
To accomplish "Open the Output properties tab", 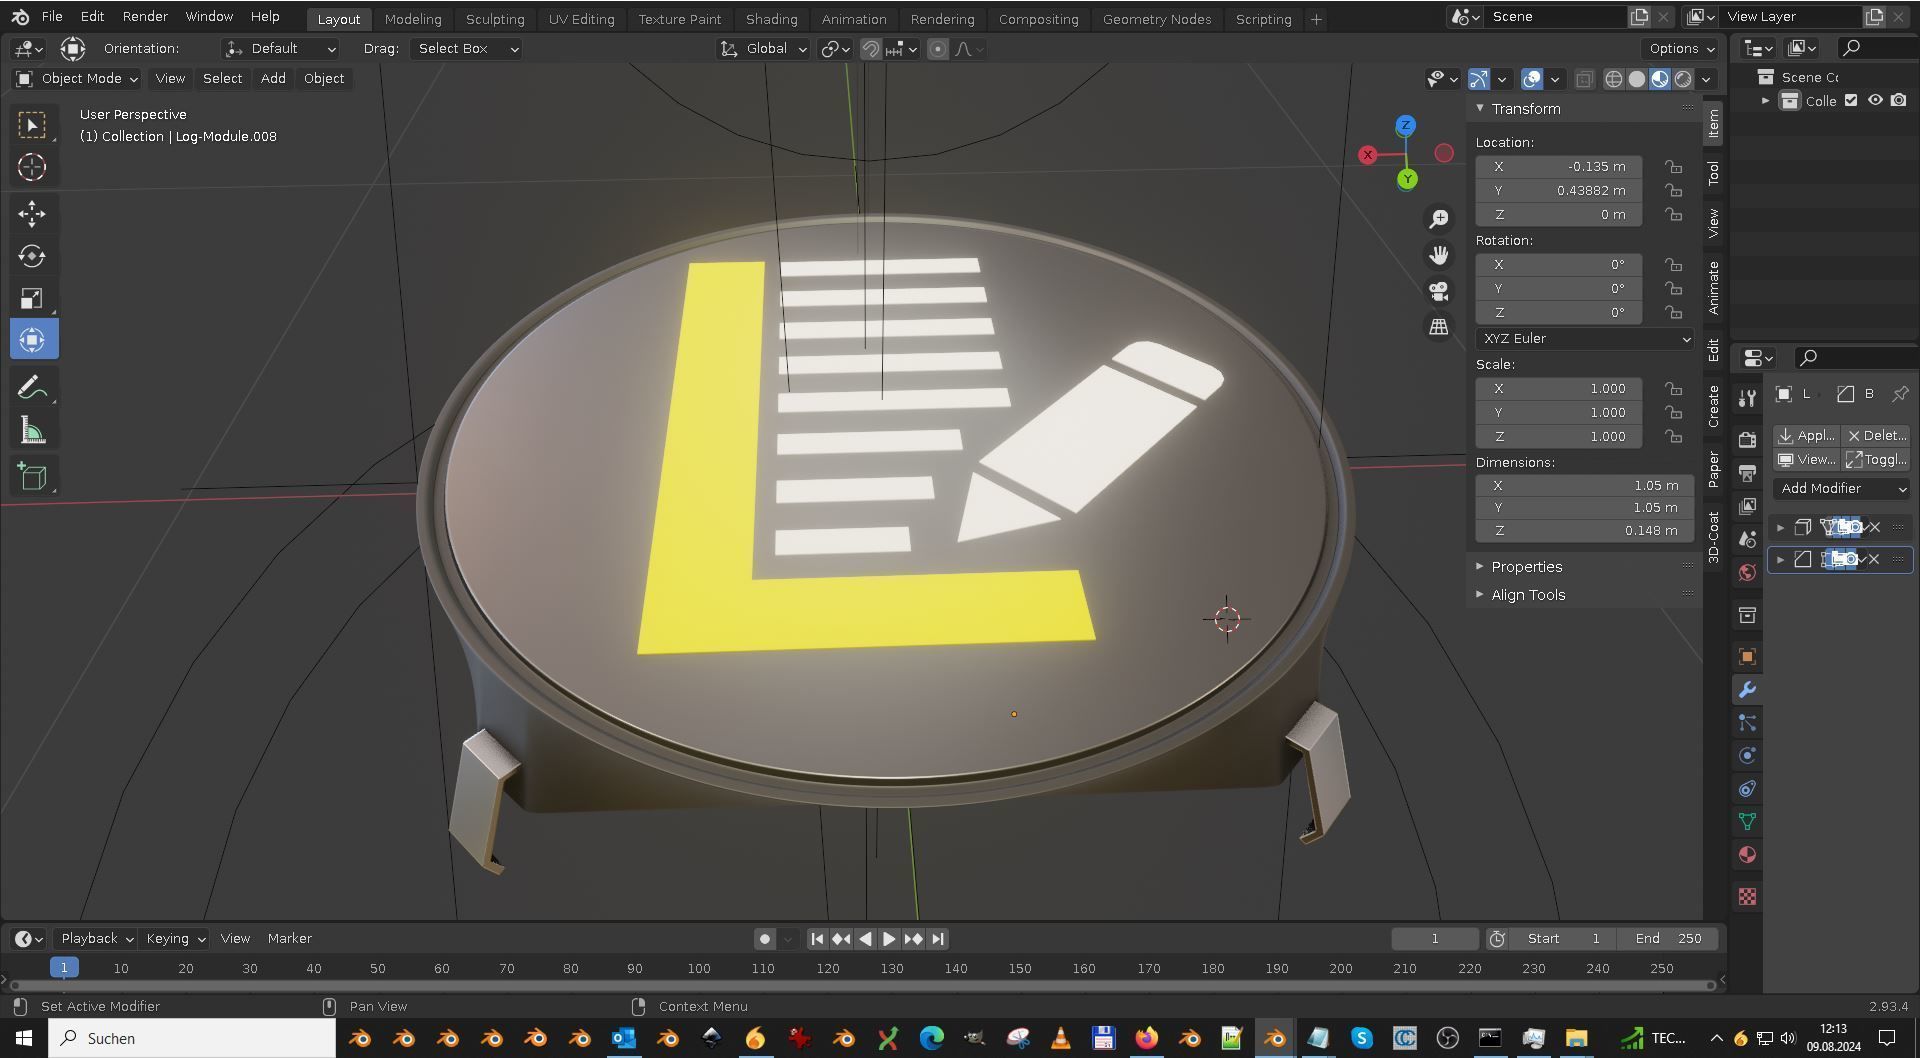I will click(1747, 472).
